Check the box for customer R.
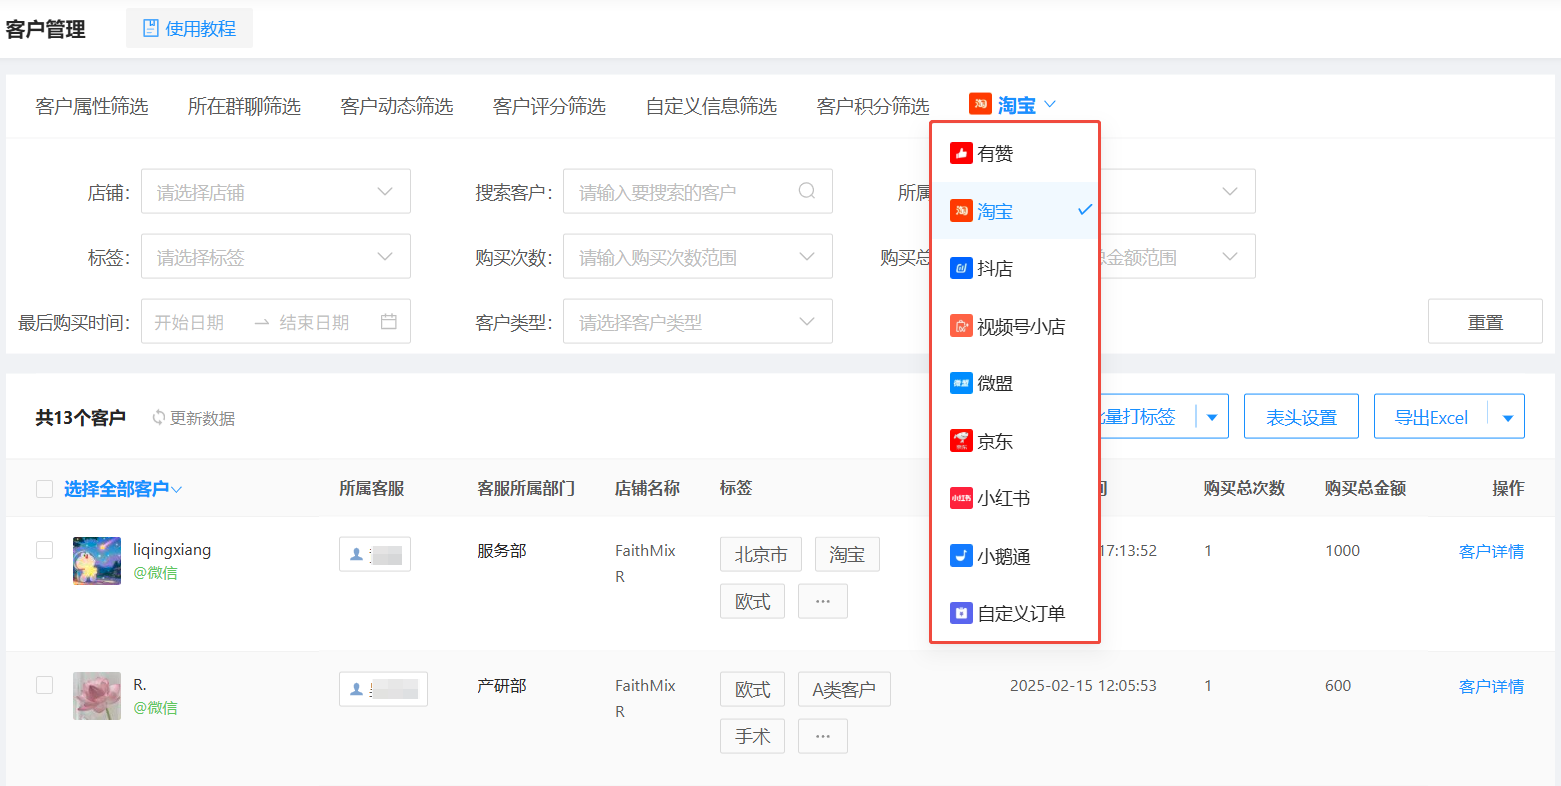The image size is (1561, 786). [44, 685]
